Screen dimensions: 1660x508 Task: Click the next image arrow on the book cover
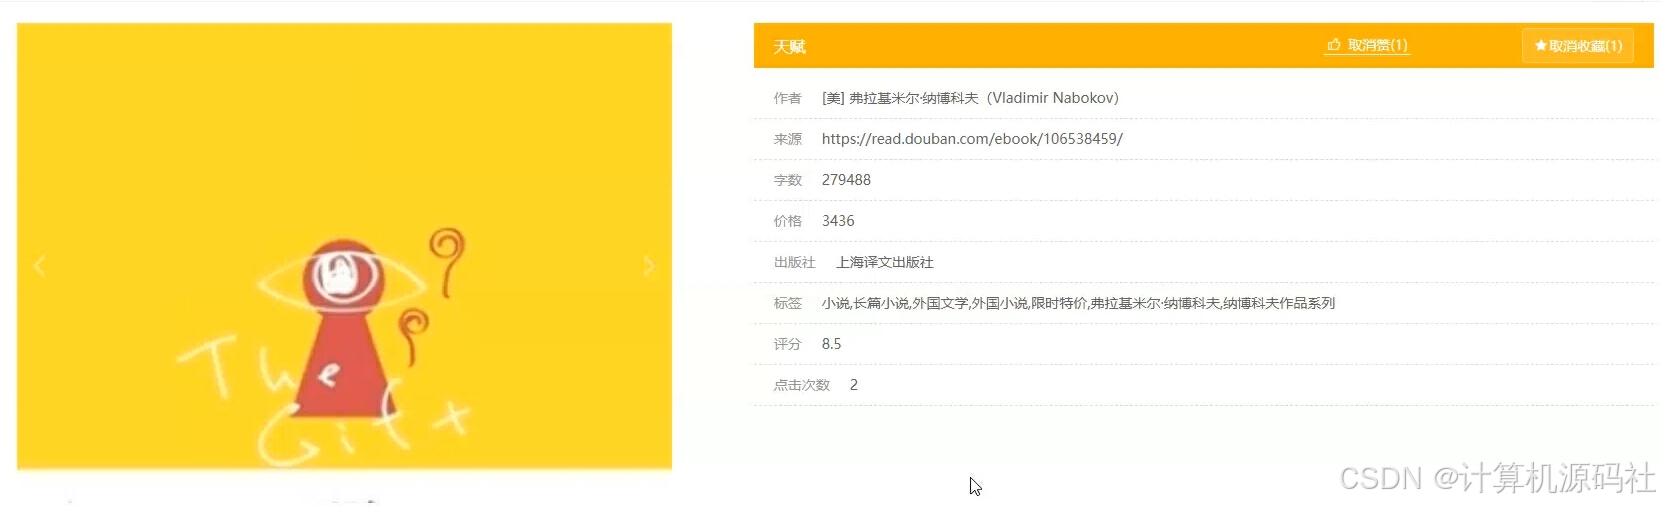(649, 266)
